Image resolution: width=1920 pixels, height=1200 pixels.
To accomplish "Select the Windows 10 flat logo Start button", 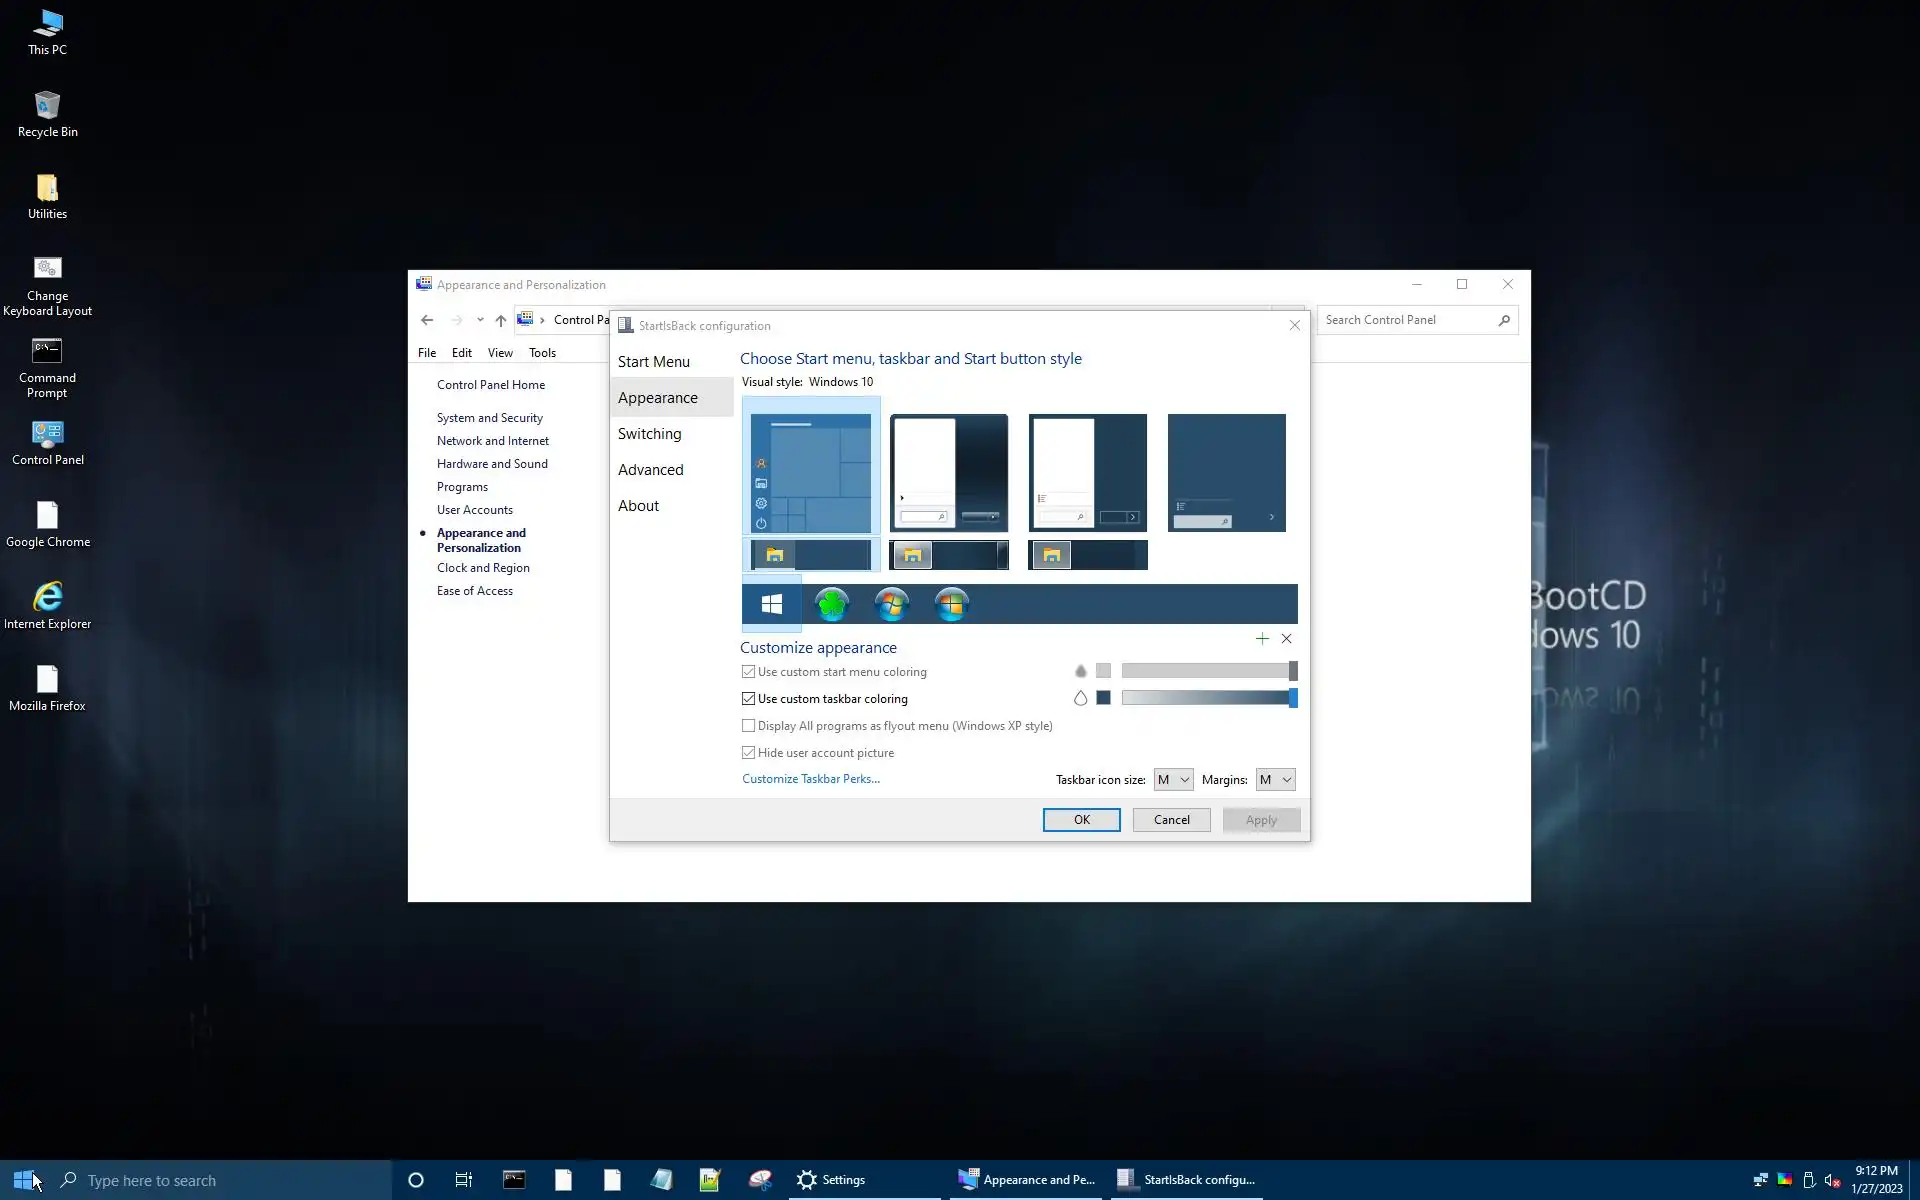I will [771, 604].
